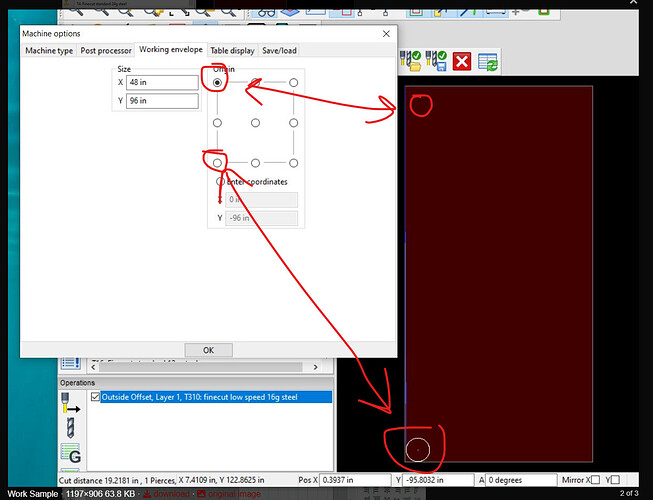
Task: Click the first green-check tool icon
Action: [x=410, y=62]
